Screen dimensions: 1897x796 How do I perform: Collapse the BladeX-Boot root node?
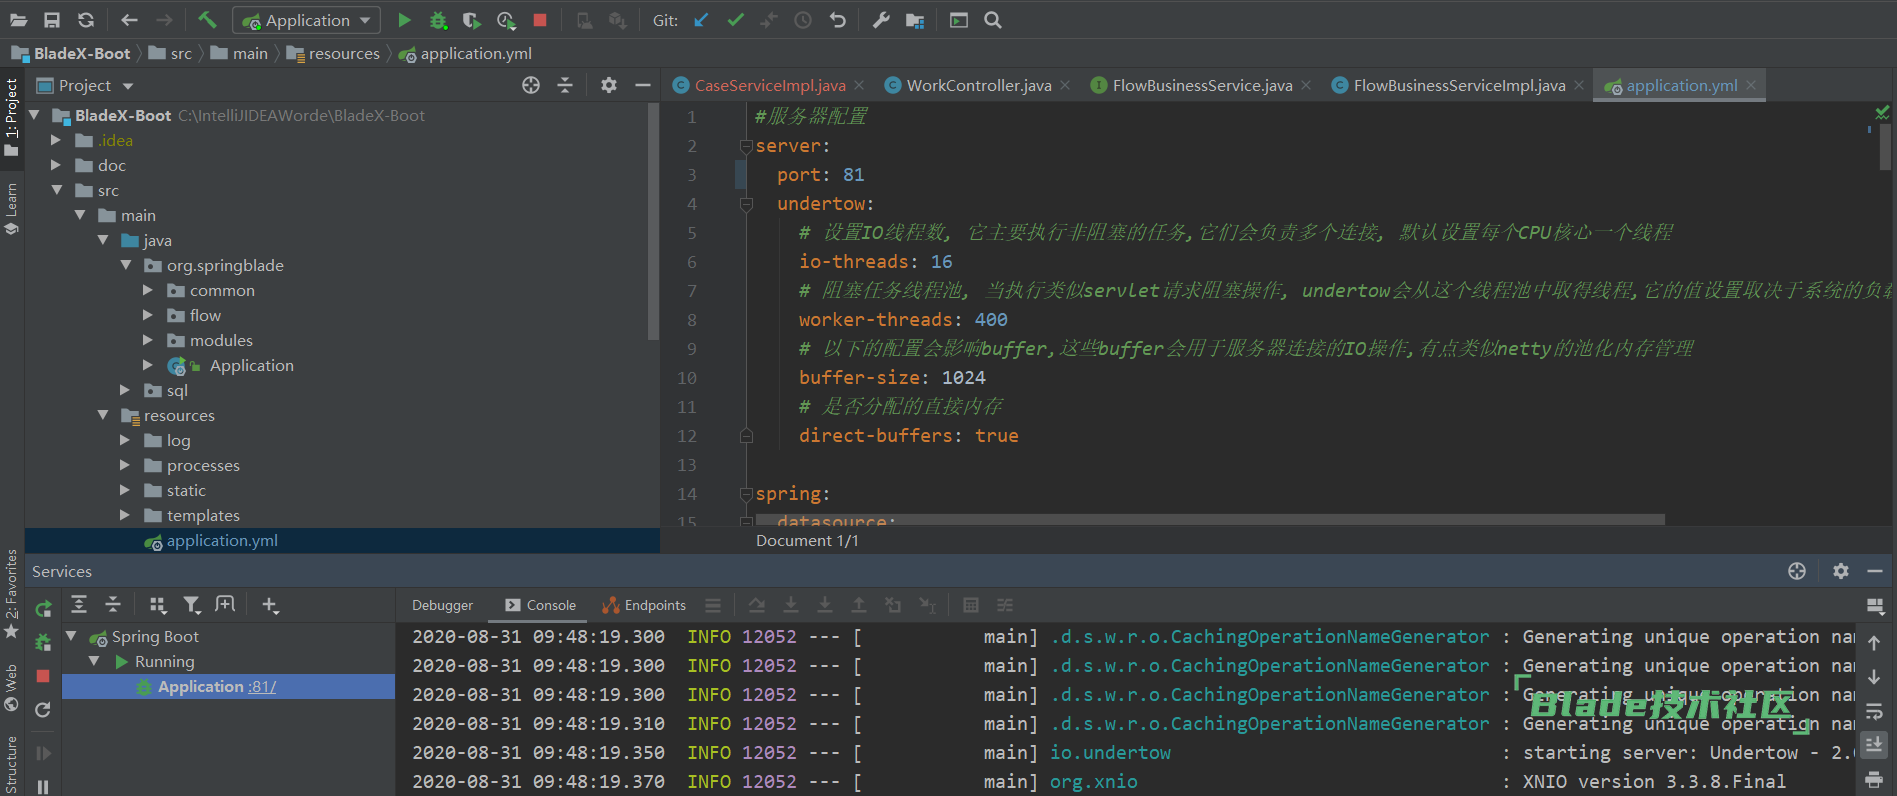click(34, 115)
